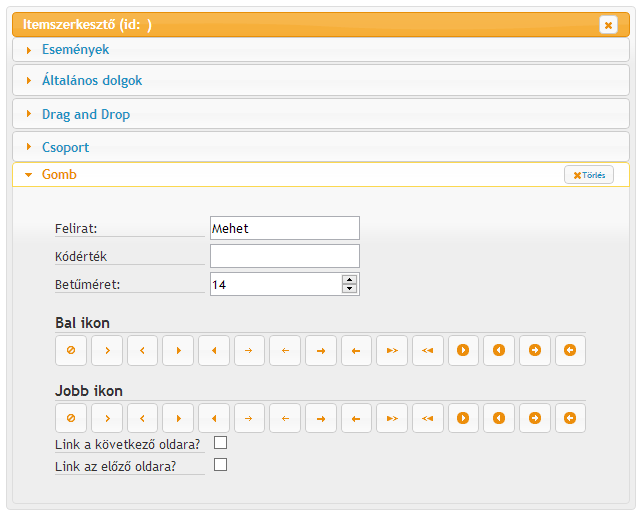
Task: Pick the circled left triangle in Jobb ikon
Action: pos(499,418)
